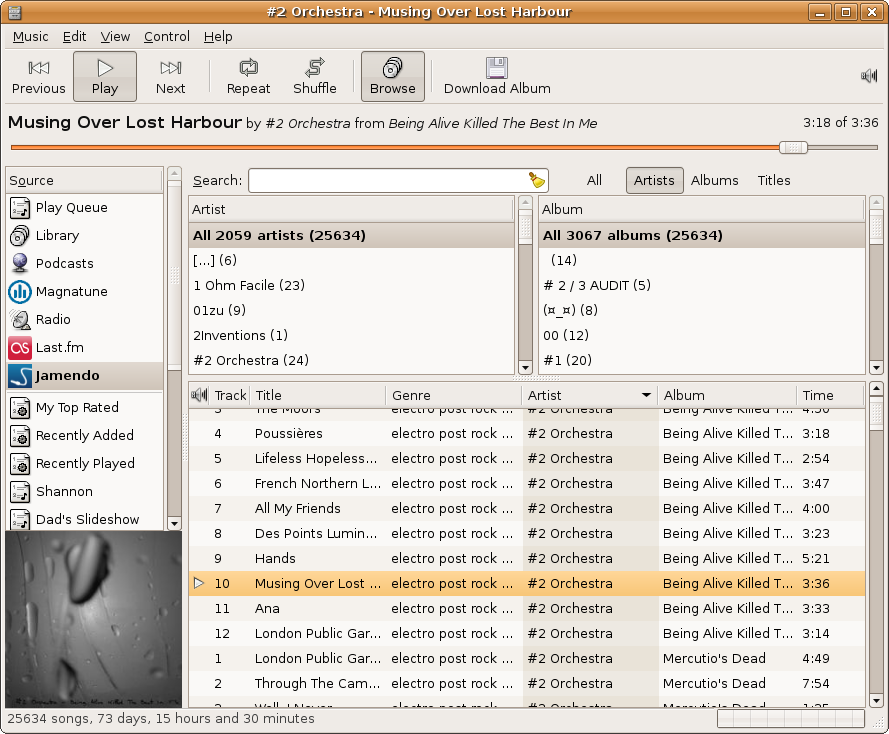This screenshot has height=734, width=889.
Task: Click the source list scroll-down arrow
Action: coord(175,524)
